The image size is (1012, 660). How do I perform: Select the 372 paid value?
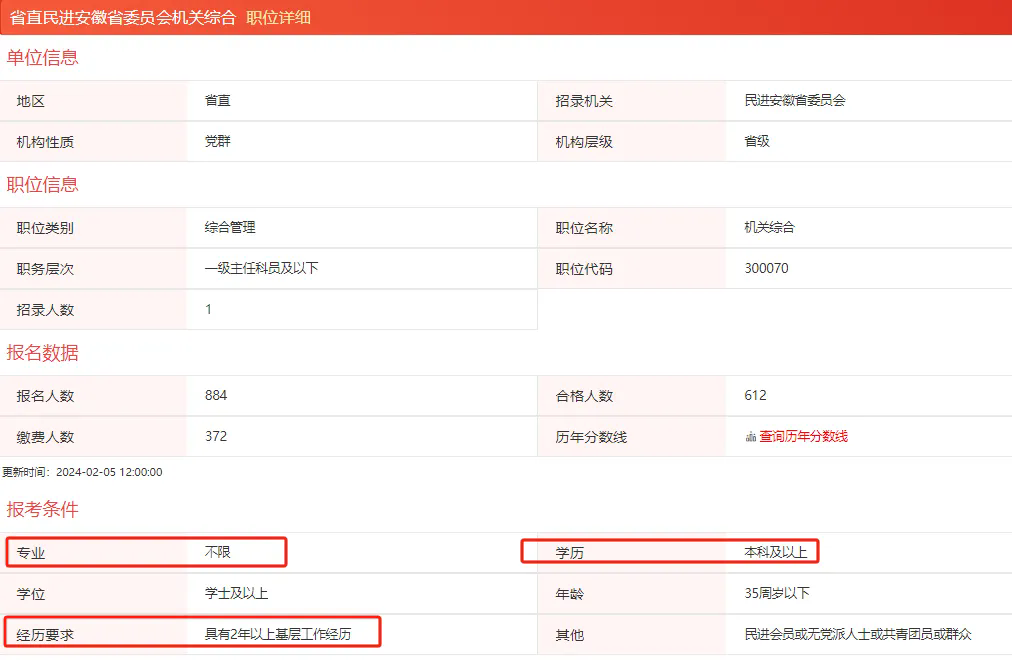[x=216, y=437]
